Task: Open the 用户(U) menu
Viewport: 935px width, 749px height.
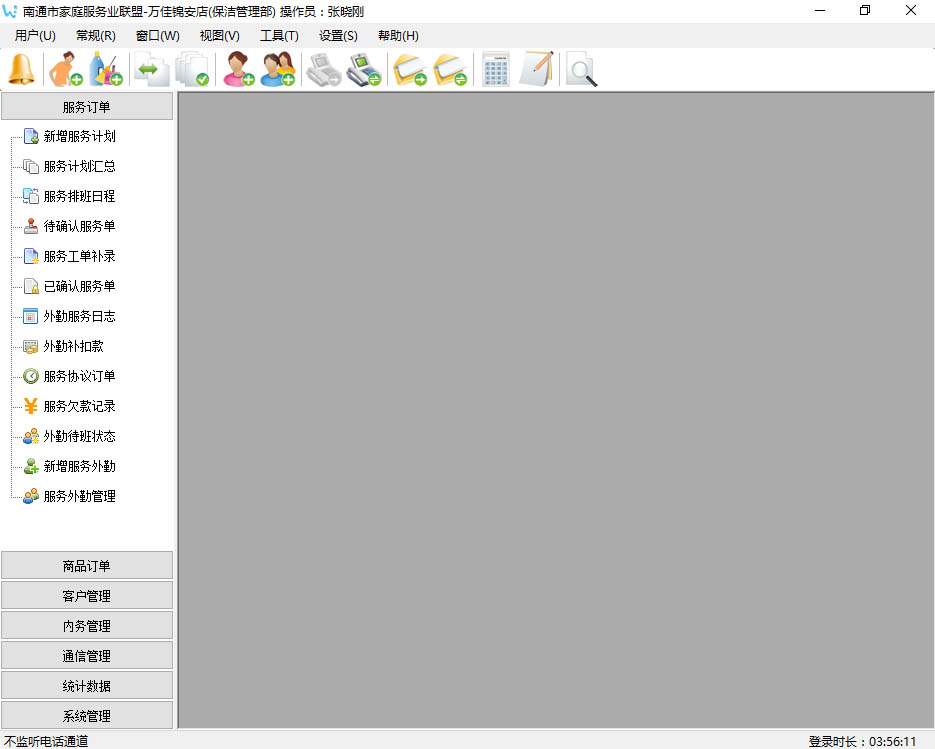Action: 35,36
